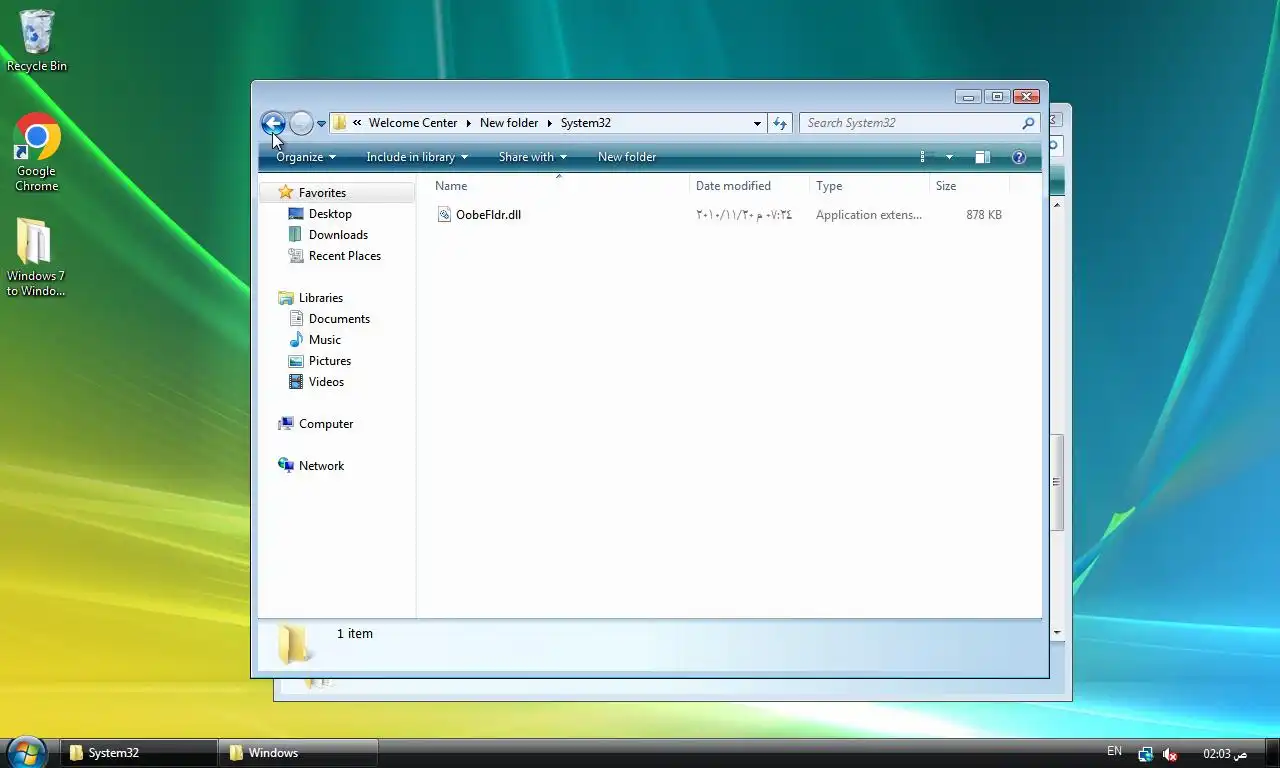Viewport: 1280px width, 768px height.
Task: Select Windows 7 to Windo... desktop folder
Action: coord(36,258)
